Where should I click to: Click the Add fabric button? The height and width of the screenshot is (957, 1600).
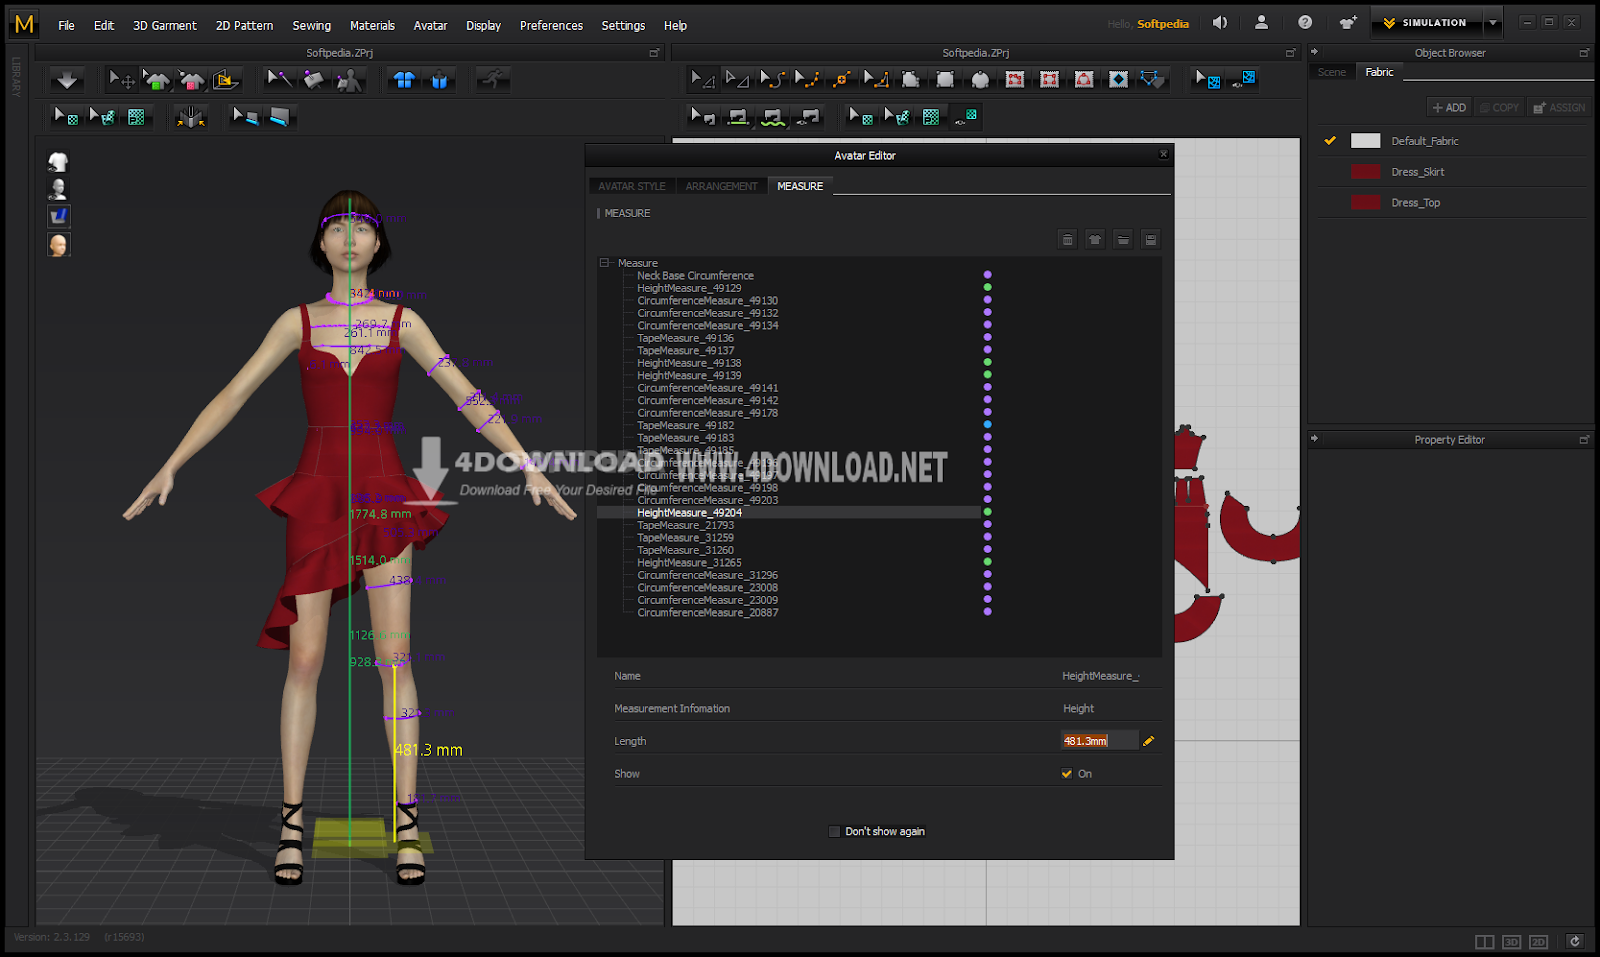click(1449, 108)
